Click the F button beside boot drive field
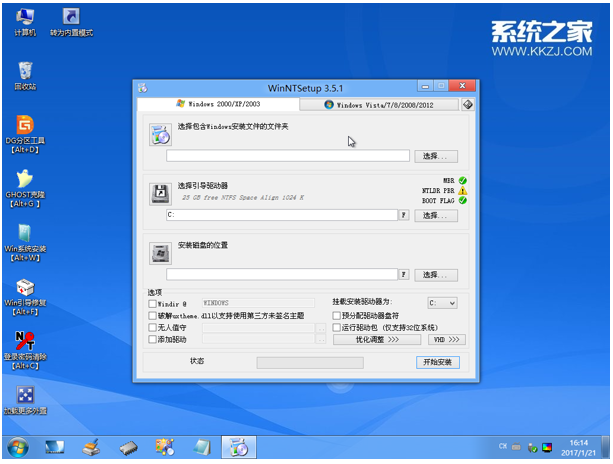The image size is (613, 464). click(x=404, y=215)
